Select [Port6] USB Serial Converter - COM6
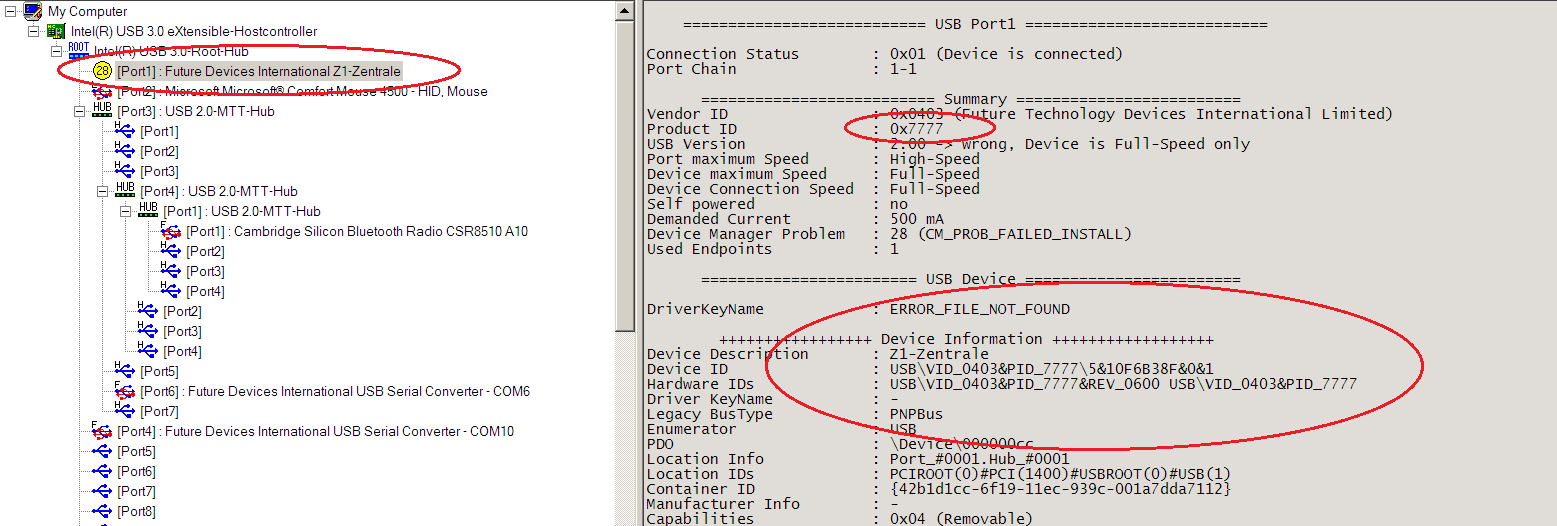This screenshot has height=526, width=1557. tap(335, 391)
